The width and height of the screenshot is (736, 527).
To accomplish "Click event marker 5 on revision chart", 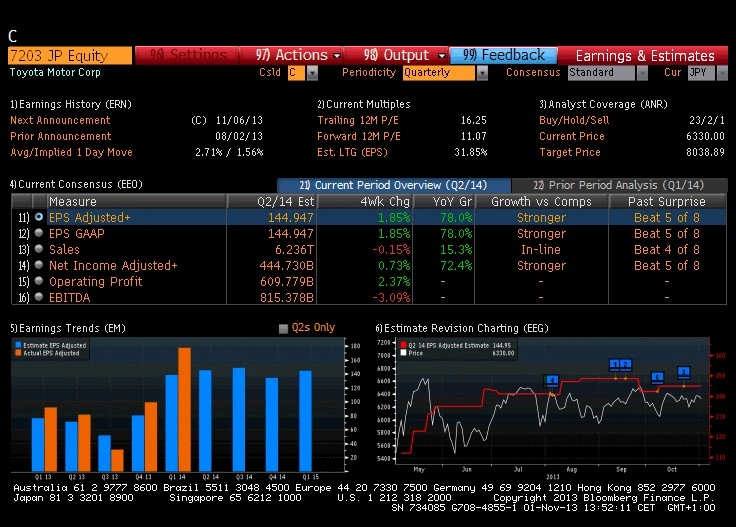I will [658, 377].
